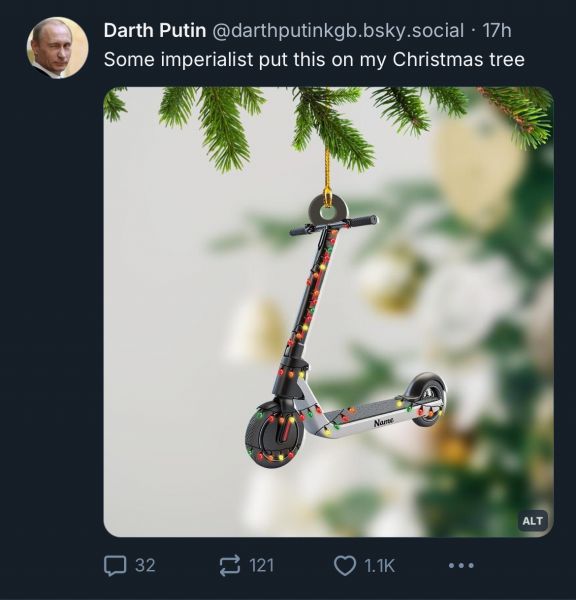Click the 121 reposts count
Screen dimensions: 576x600
pos(261,565)
